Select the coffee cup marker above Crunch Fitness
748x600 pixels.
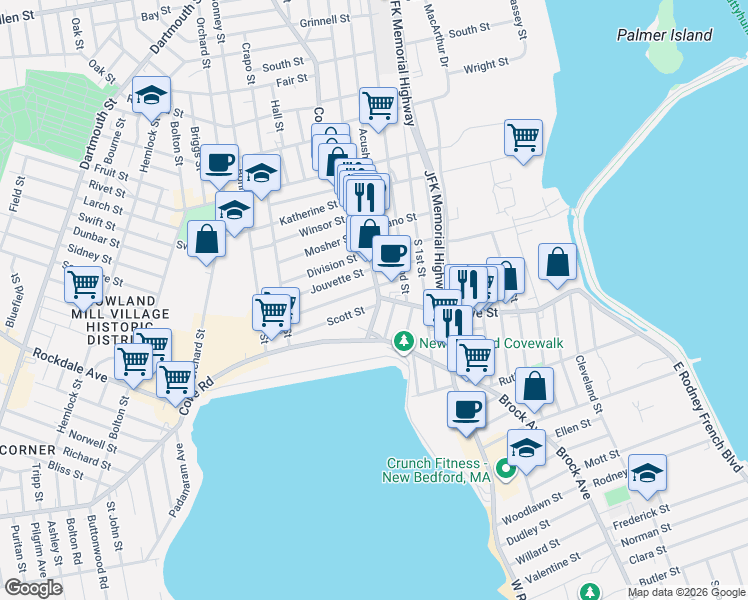467,410
